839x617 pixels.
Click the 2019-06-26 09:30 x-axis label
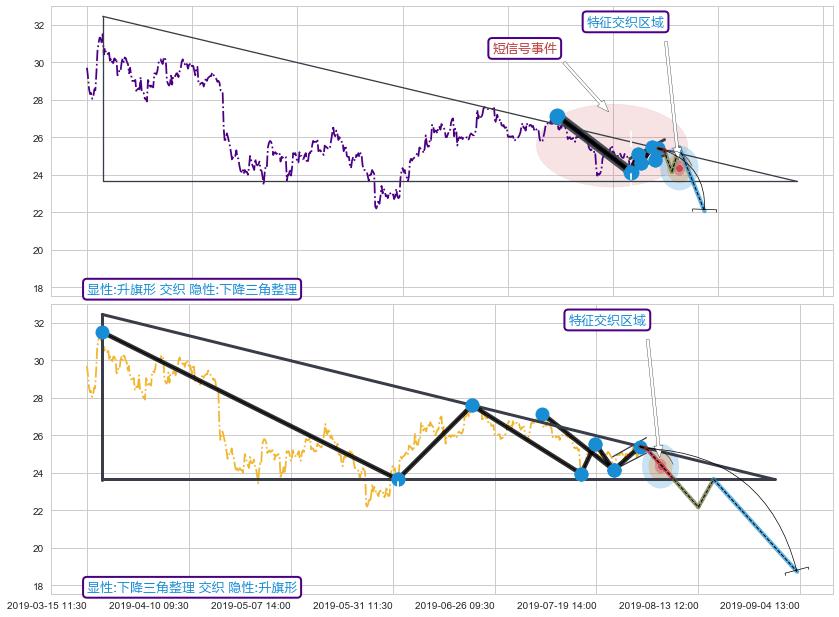tap(454, 605)
